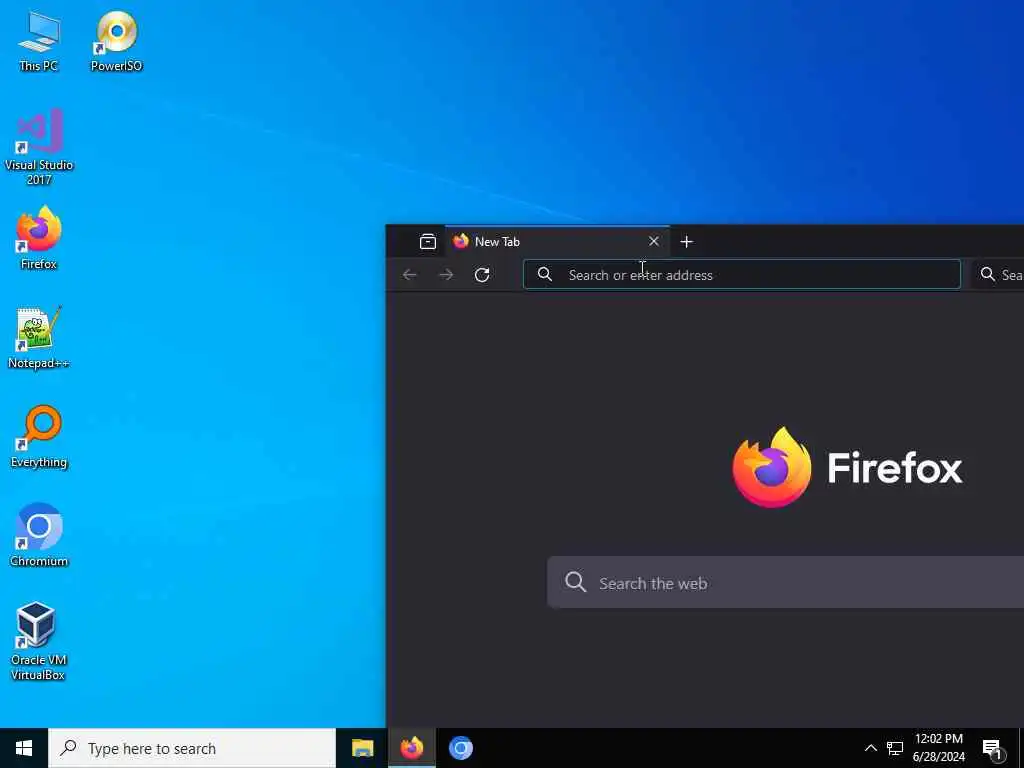Select Oracle VM VirtualBox shortcut

click(x=38, y=641)
